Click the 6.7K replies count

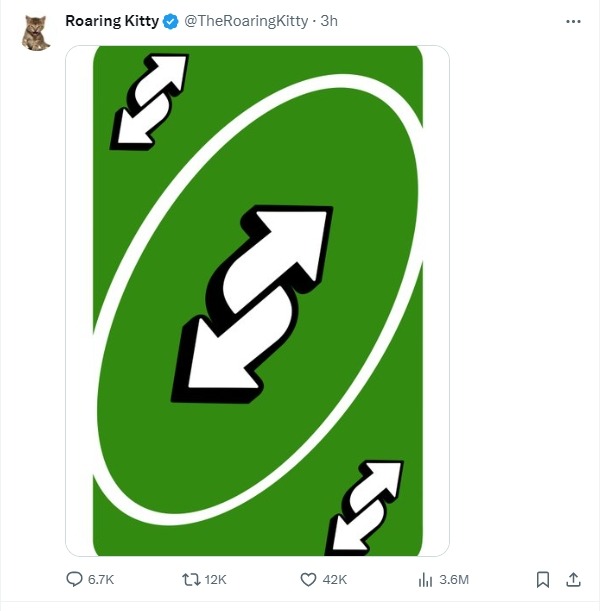point(102,580)
